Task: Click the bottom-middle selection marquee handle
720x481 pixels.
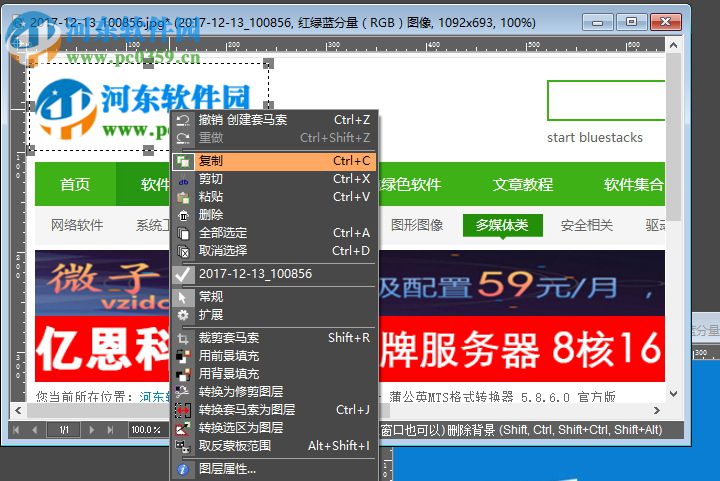Action: (x=148, y=150)
